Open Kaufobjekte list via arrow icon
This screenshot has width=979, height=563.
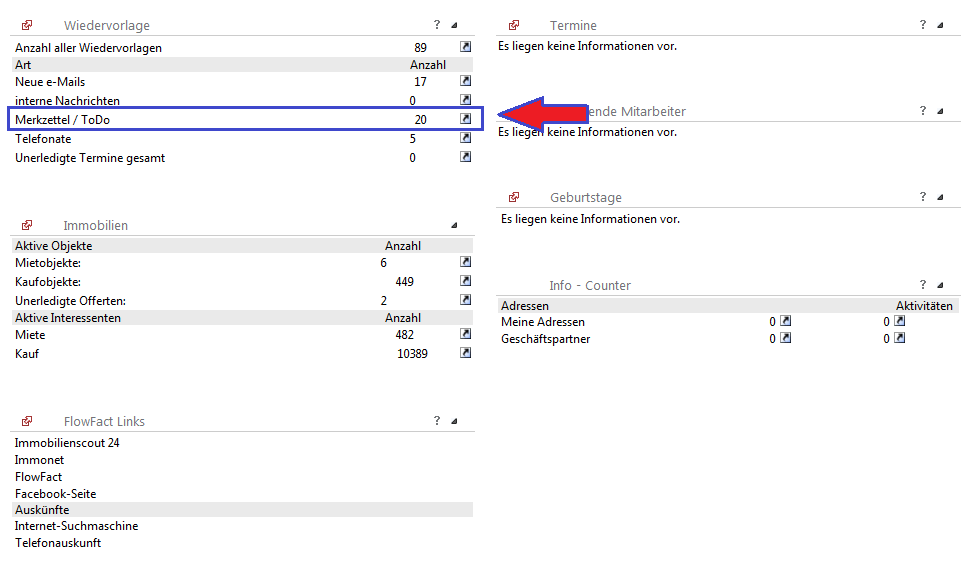[x=465, y=281]
